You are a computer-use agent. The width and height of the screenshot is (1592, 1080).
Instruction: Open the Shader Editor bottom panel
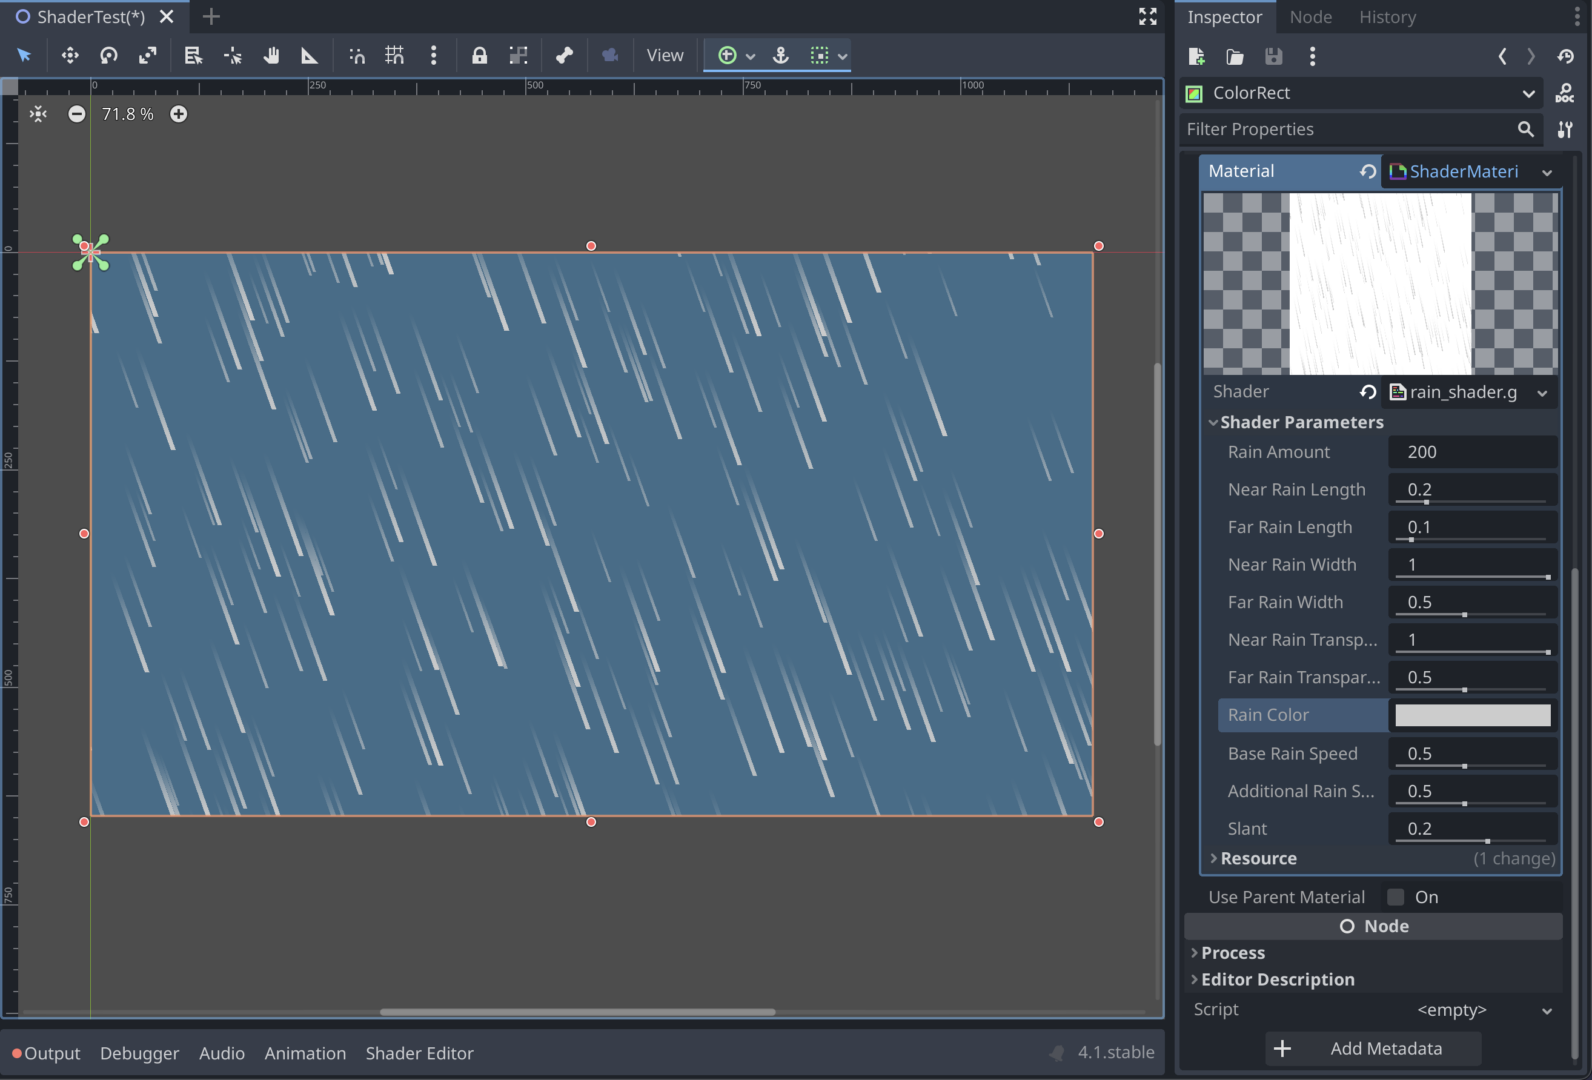pos(419,1053)
